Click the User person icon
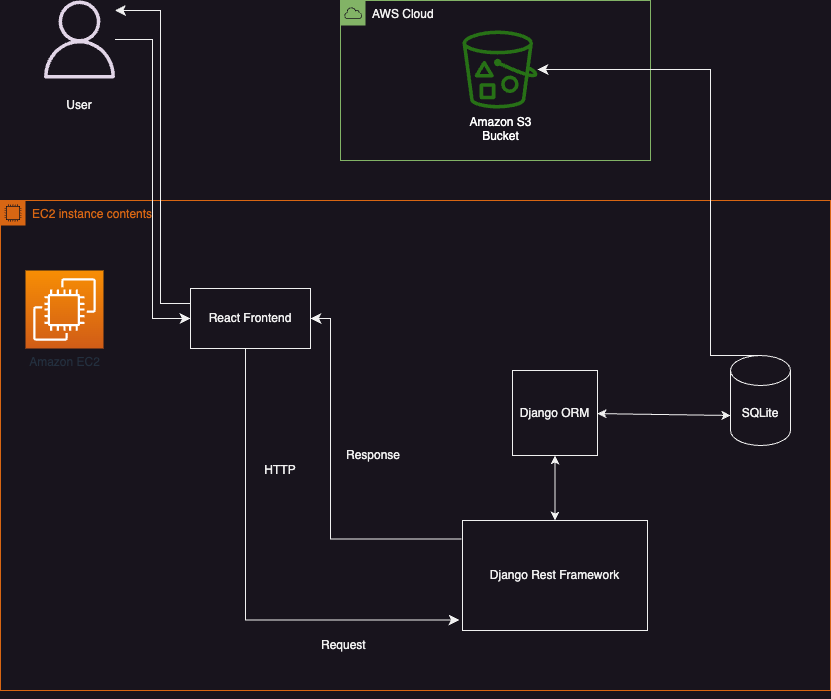Viewport: 831px width, 699px height. (79, 40)
